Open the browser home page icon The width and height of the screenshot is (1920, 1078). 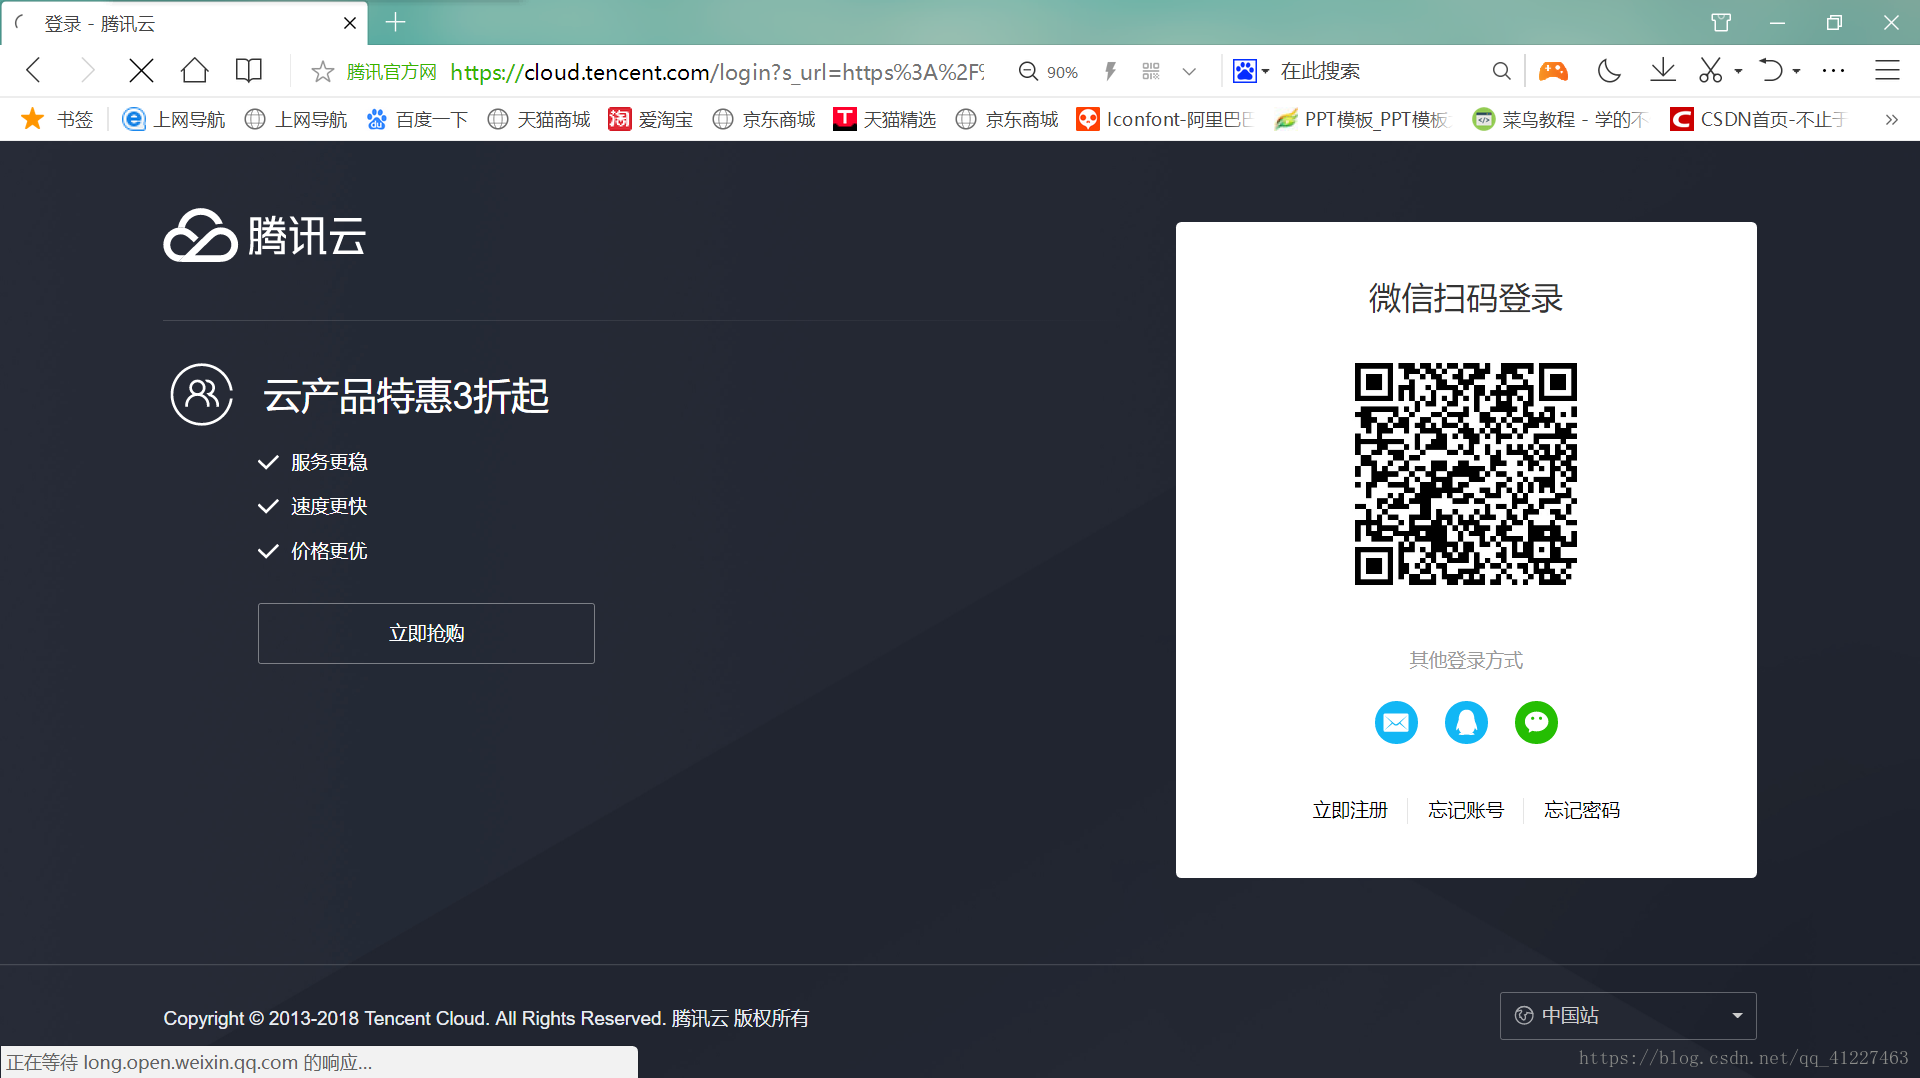195,70
